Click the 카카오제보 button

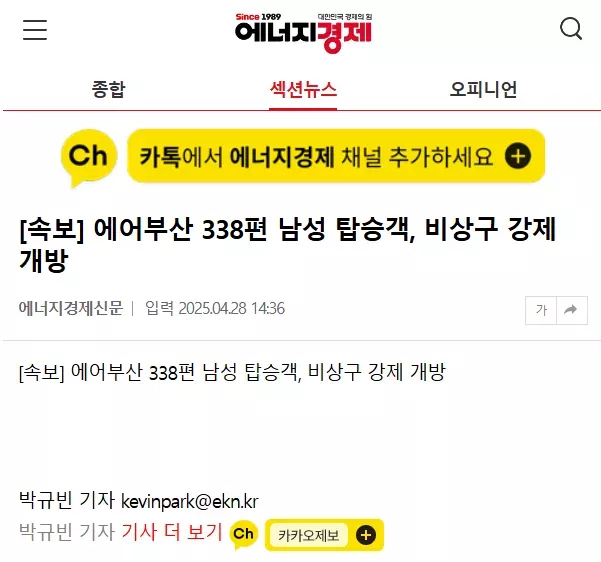(x=309, y=535)
